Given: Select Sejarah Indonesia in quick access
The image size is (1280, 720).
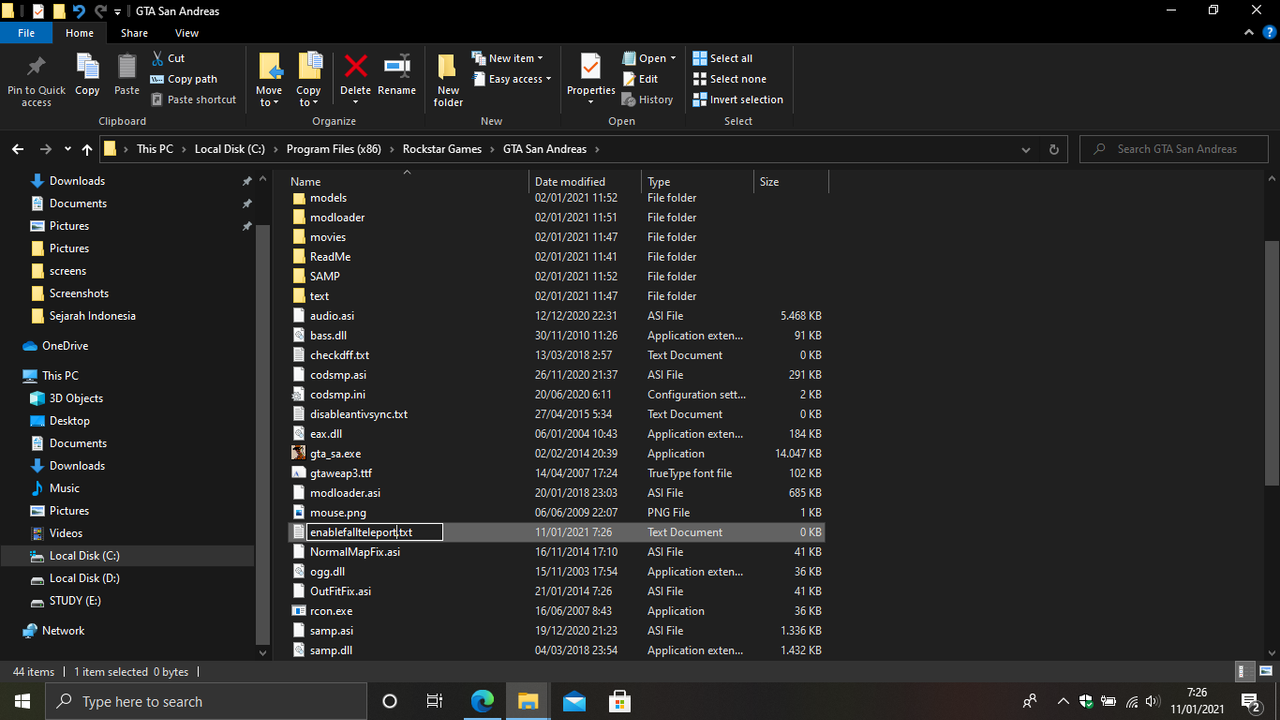Looking at the screenshot, I should (92, 316).
